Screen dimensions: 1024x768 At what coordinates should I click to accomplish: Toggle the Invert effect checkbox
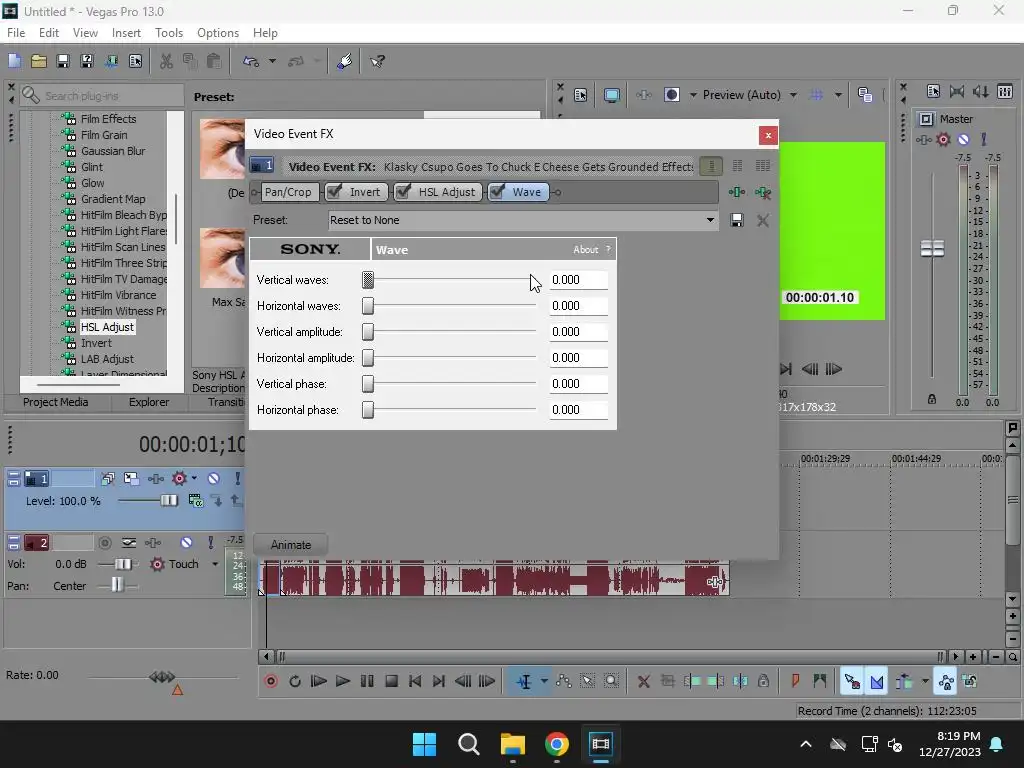pyautogui.click(x=334, y=192)
